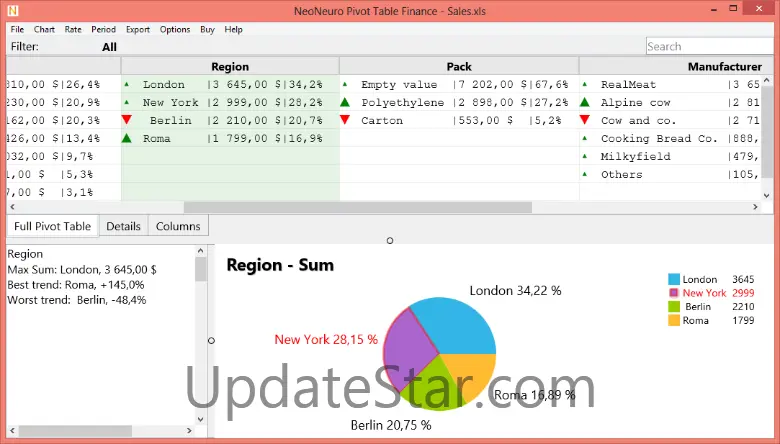Image resolution: width=780 pixels, height=444 pixels.
Task: Click the green up trend arrow beside London
Action: pyautogui.click(x=126, y=85)
